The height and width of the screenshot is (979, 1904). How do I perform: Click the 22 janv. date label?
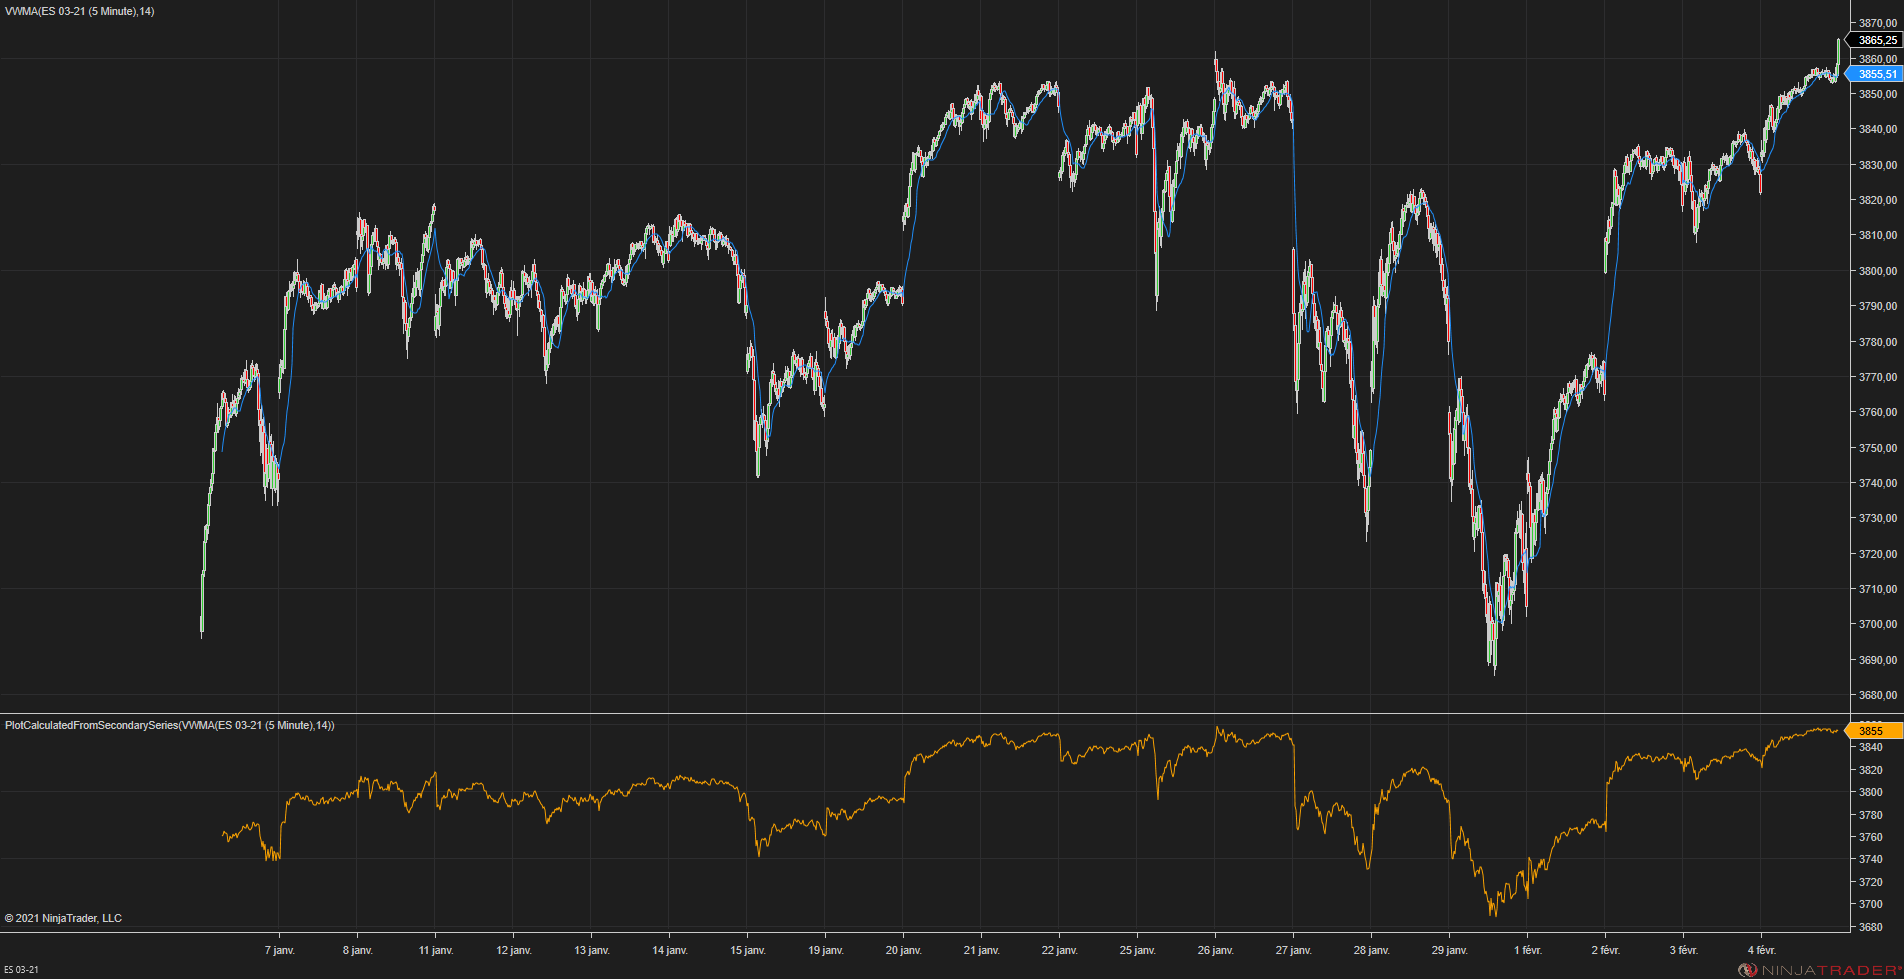click(x=1059, y=950)
